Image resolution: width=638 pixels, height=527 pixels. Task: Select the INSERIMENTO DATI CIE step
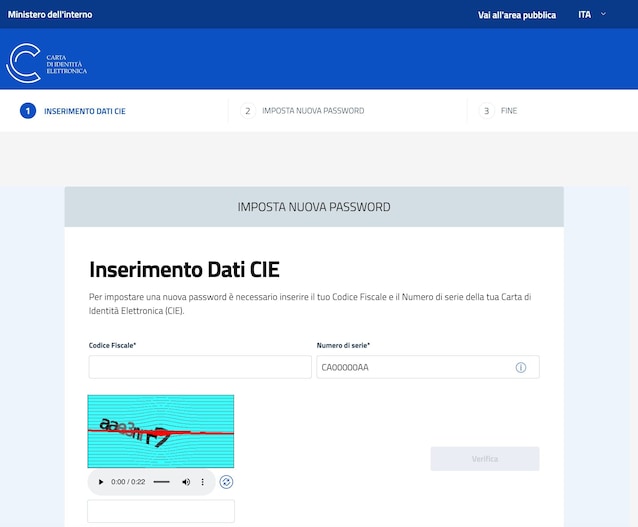tap(85, 111)
